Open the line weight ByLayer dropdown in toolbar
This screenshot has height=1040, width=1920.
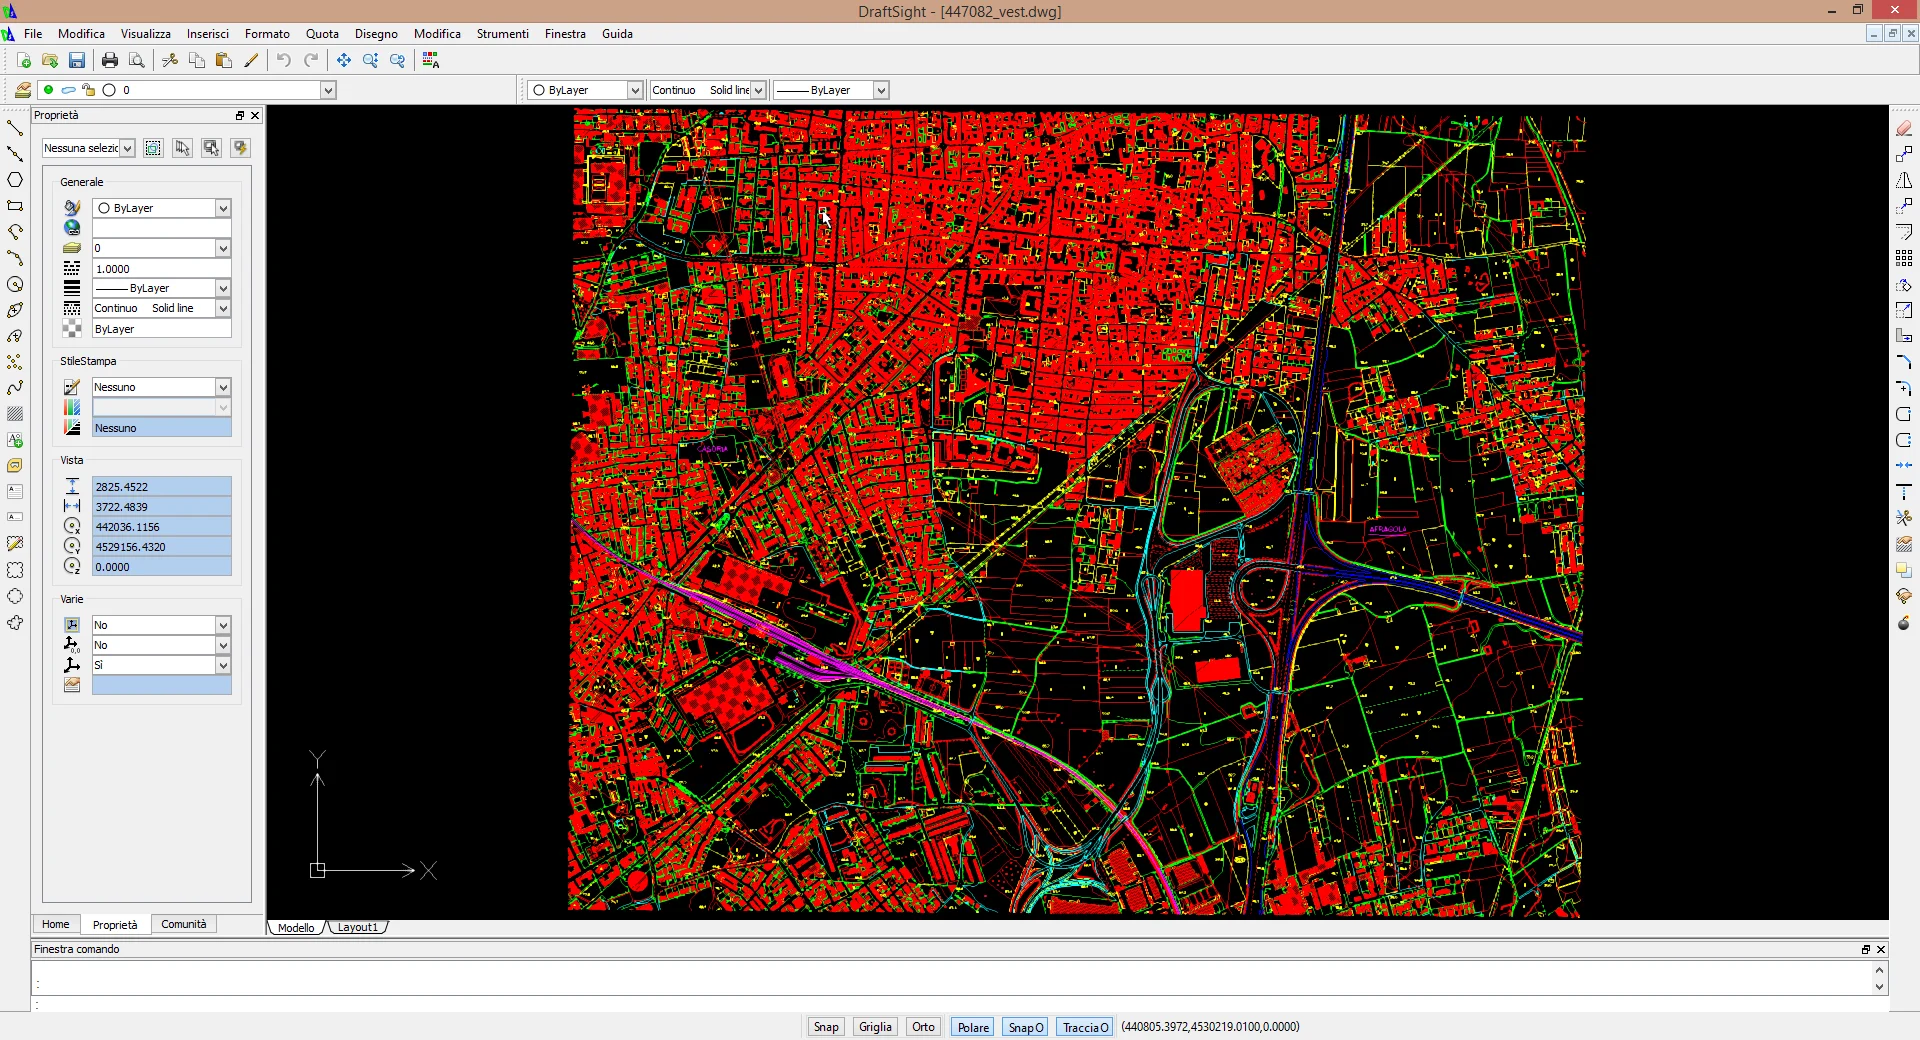[881, 90]
